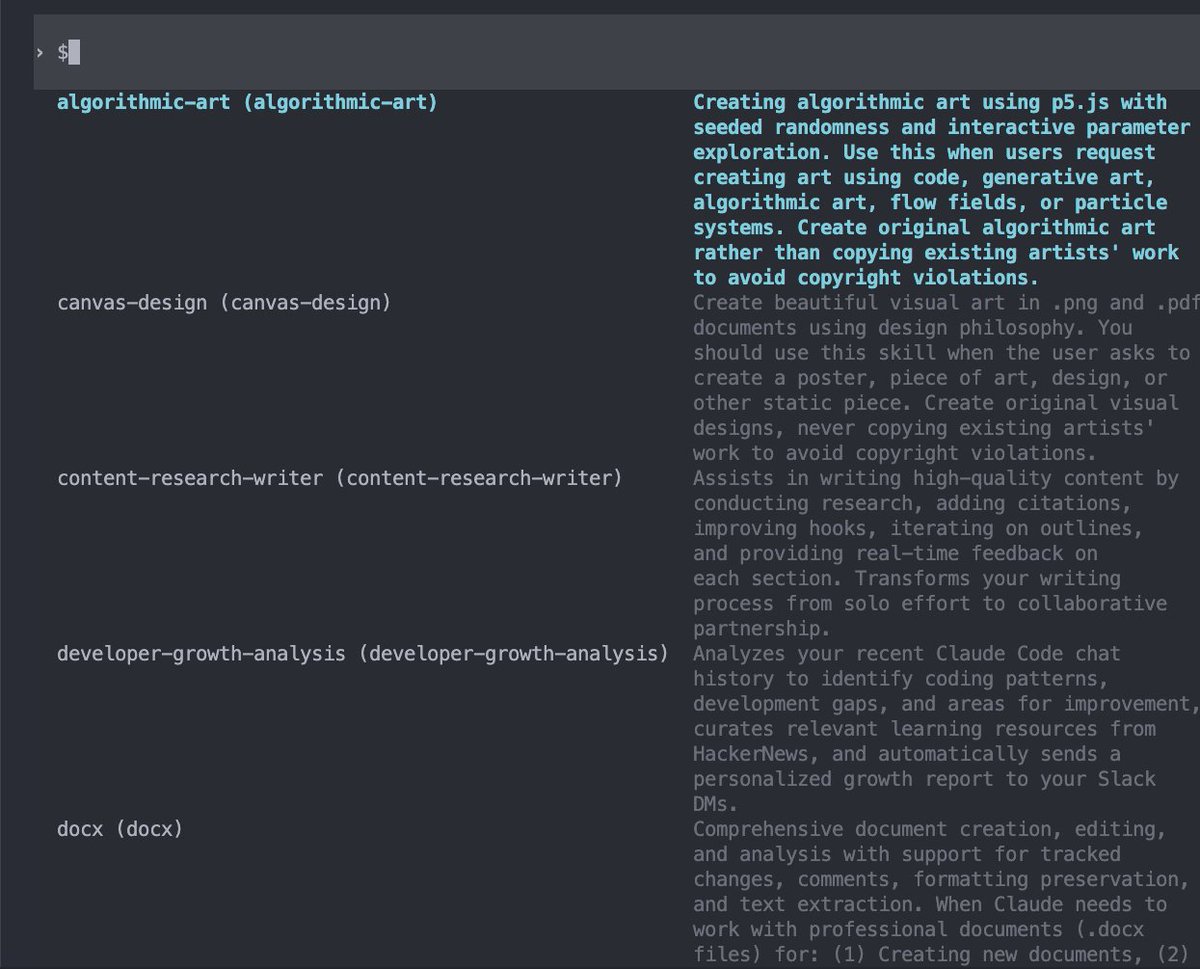
Task: Click the description starting "Comprehensive document creation, editing"
Action: tap(940, 892)
